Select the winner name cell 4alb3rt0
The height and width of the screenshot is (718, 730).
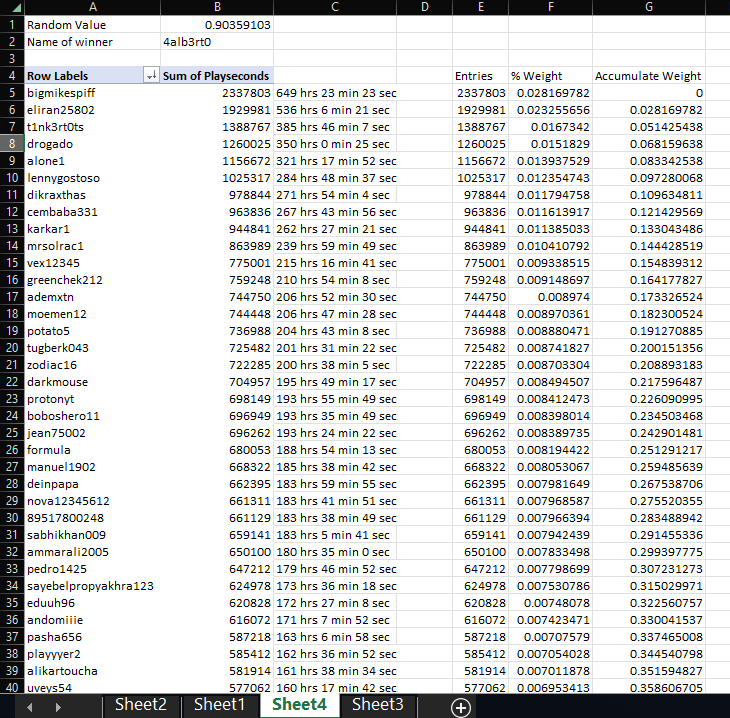tap(216, 42)
